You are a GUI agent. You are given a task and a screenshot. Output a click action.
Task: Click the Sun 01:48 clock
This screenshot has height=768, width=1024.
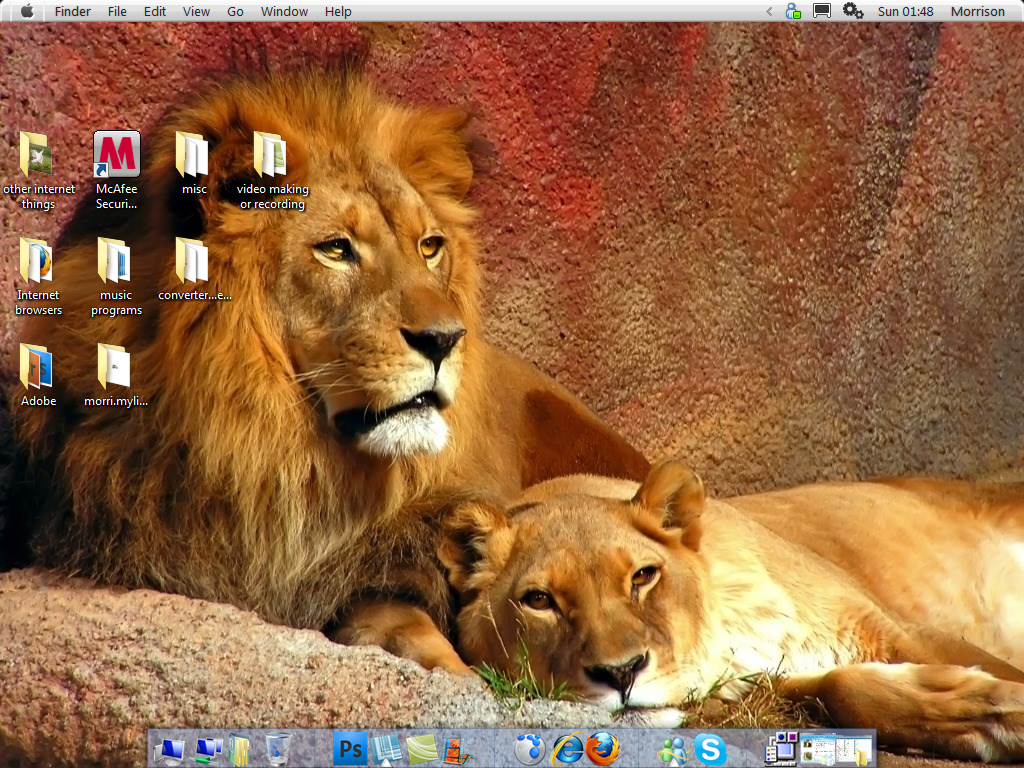(x=905, y=11)
